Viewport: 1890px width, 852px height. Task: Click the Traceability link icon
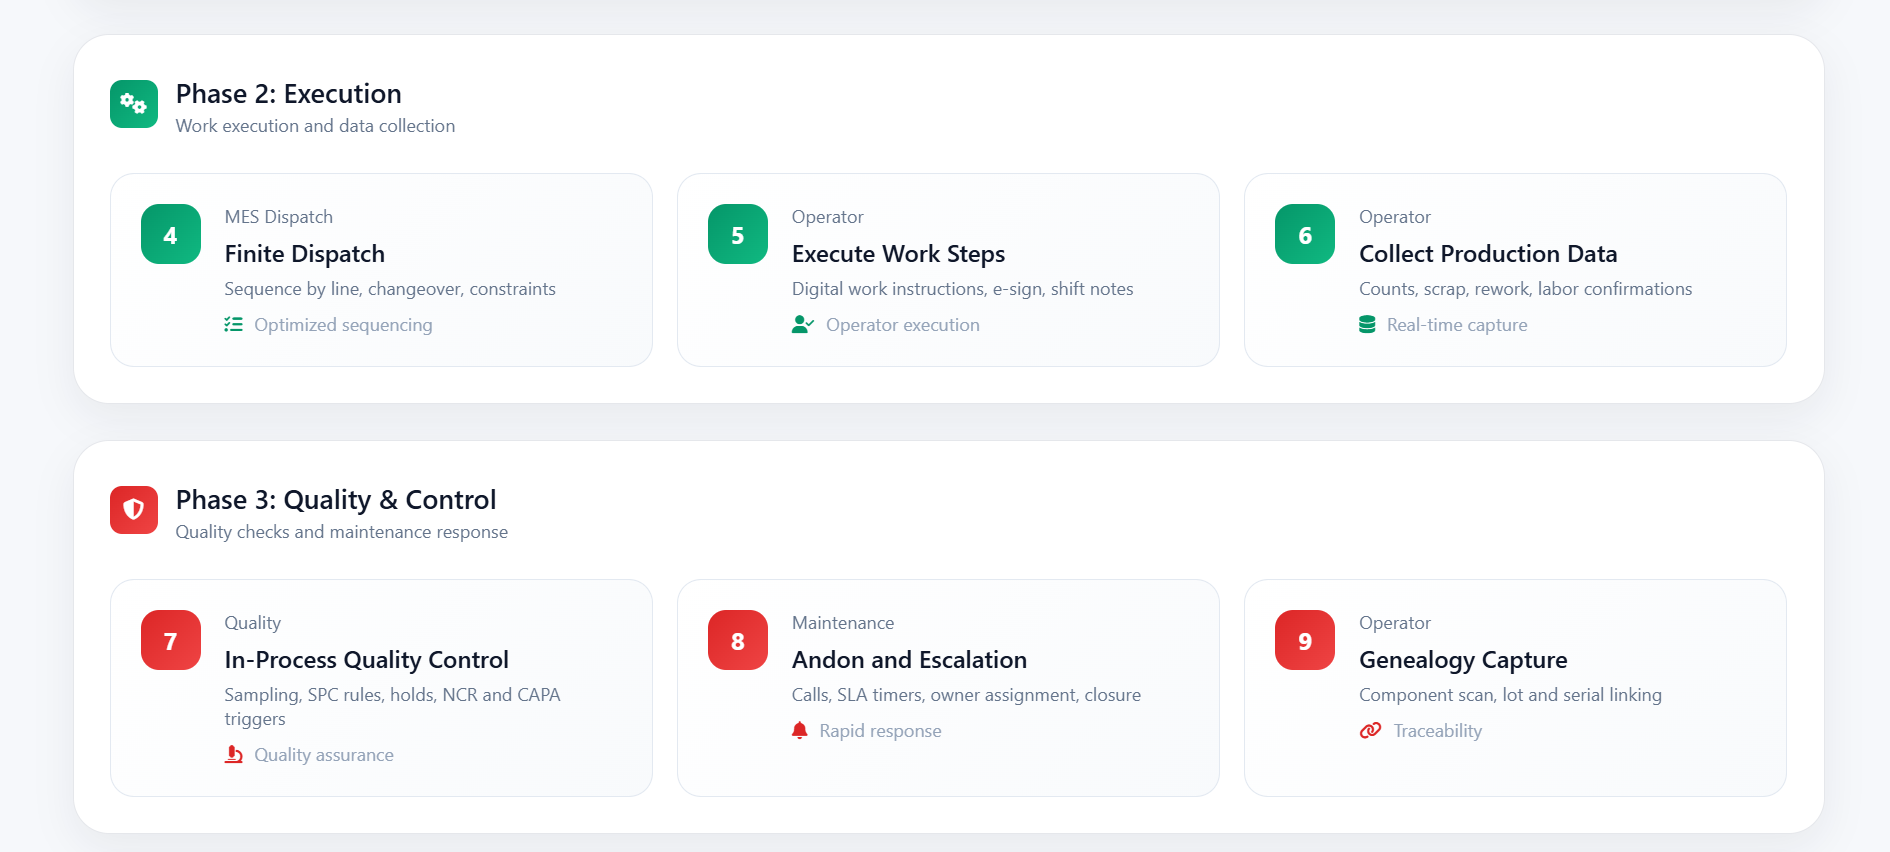pyautogui.click(x=1370, y=731)
